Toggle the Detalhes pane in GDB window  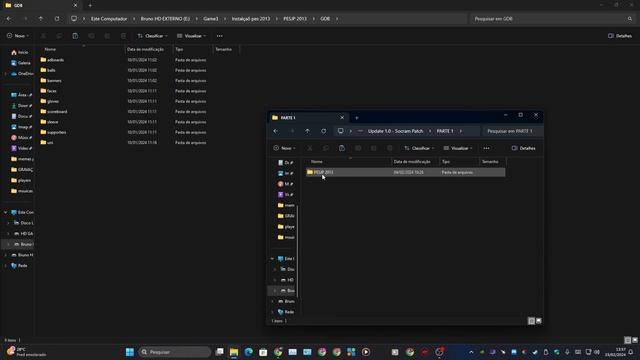(620, 36)
